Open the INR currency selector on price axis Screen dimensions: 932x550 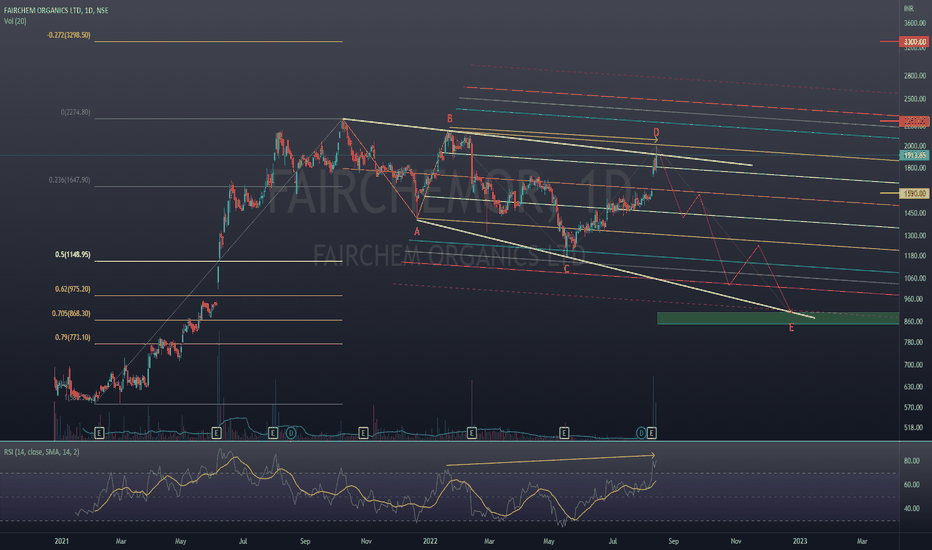pos(908,8)
